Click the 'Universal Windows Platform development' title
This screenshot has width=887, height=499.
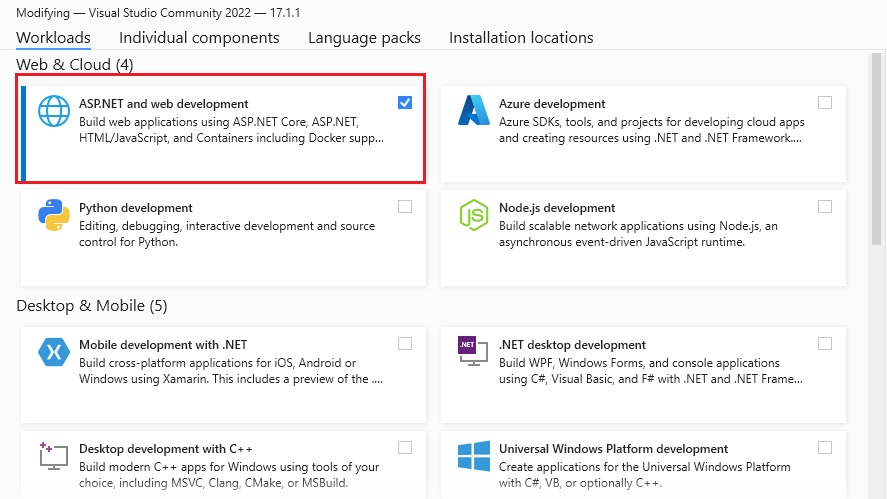pos(613,449)
